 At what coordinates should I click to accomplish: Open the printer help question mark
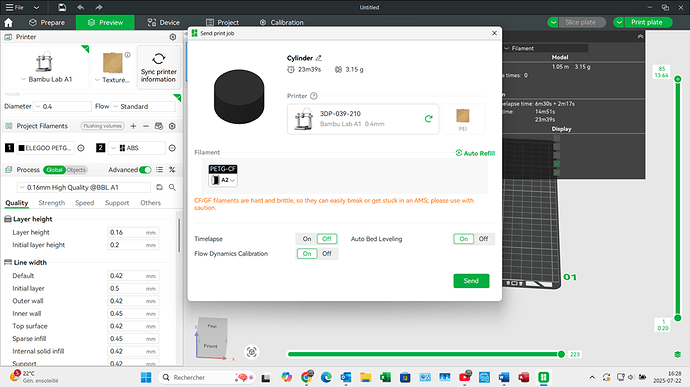click(313, 96)
